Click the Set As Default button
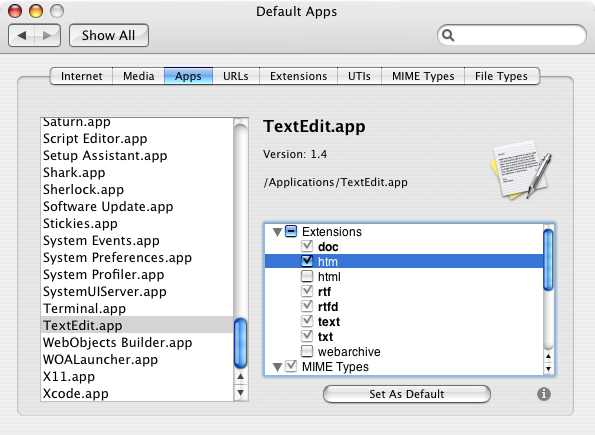Image resolution: width=595 pixels, height=435 pixels. pyautogui.click(x=406, y=394)
